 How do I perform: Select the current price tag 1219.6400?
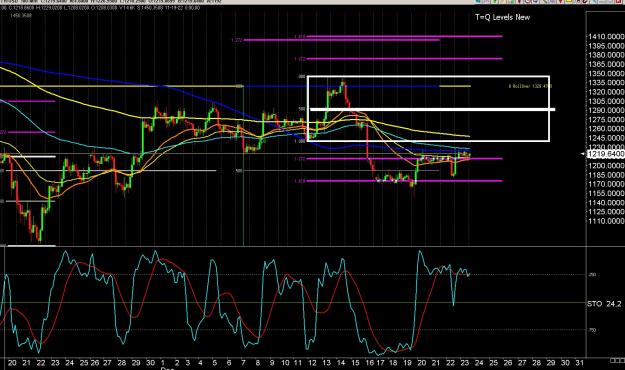click(x=606, y=154)
